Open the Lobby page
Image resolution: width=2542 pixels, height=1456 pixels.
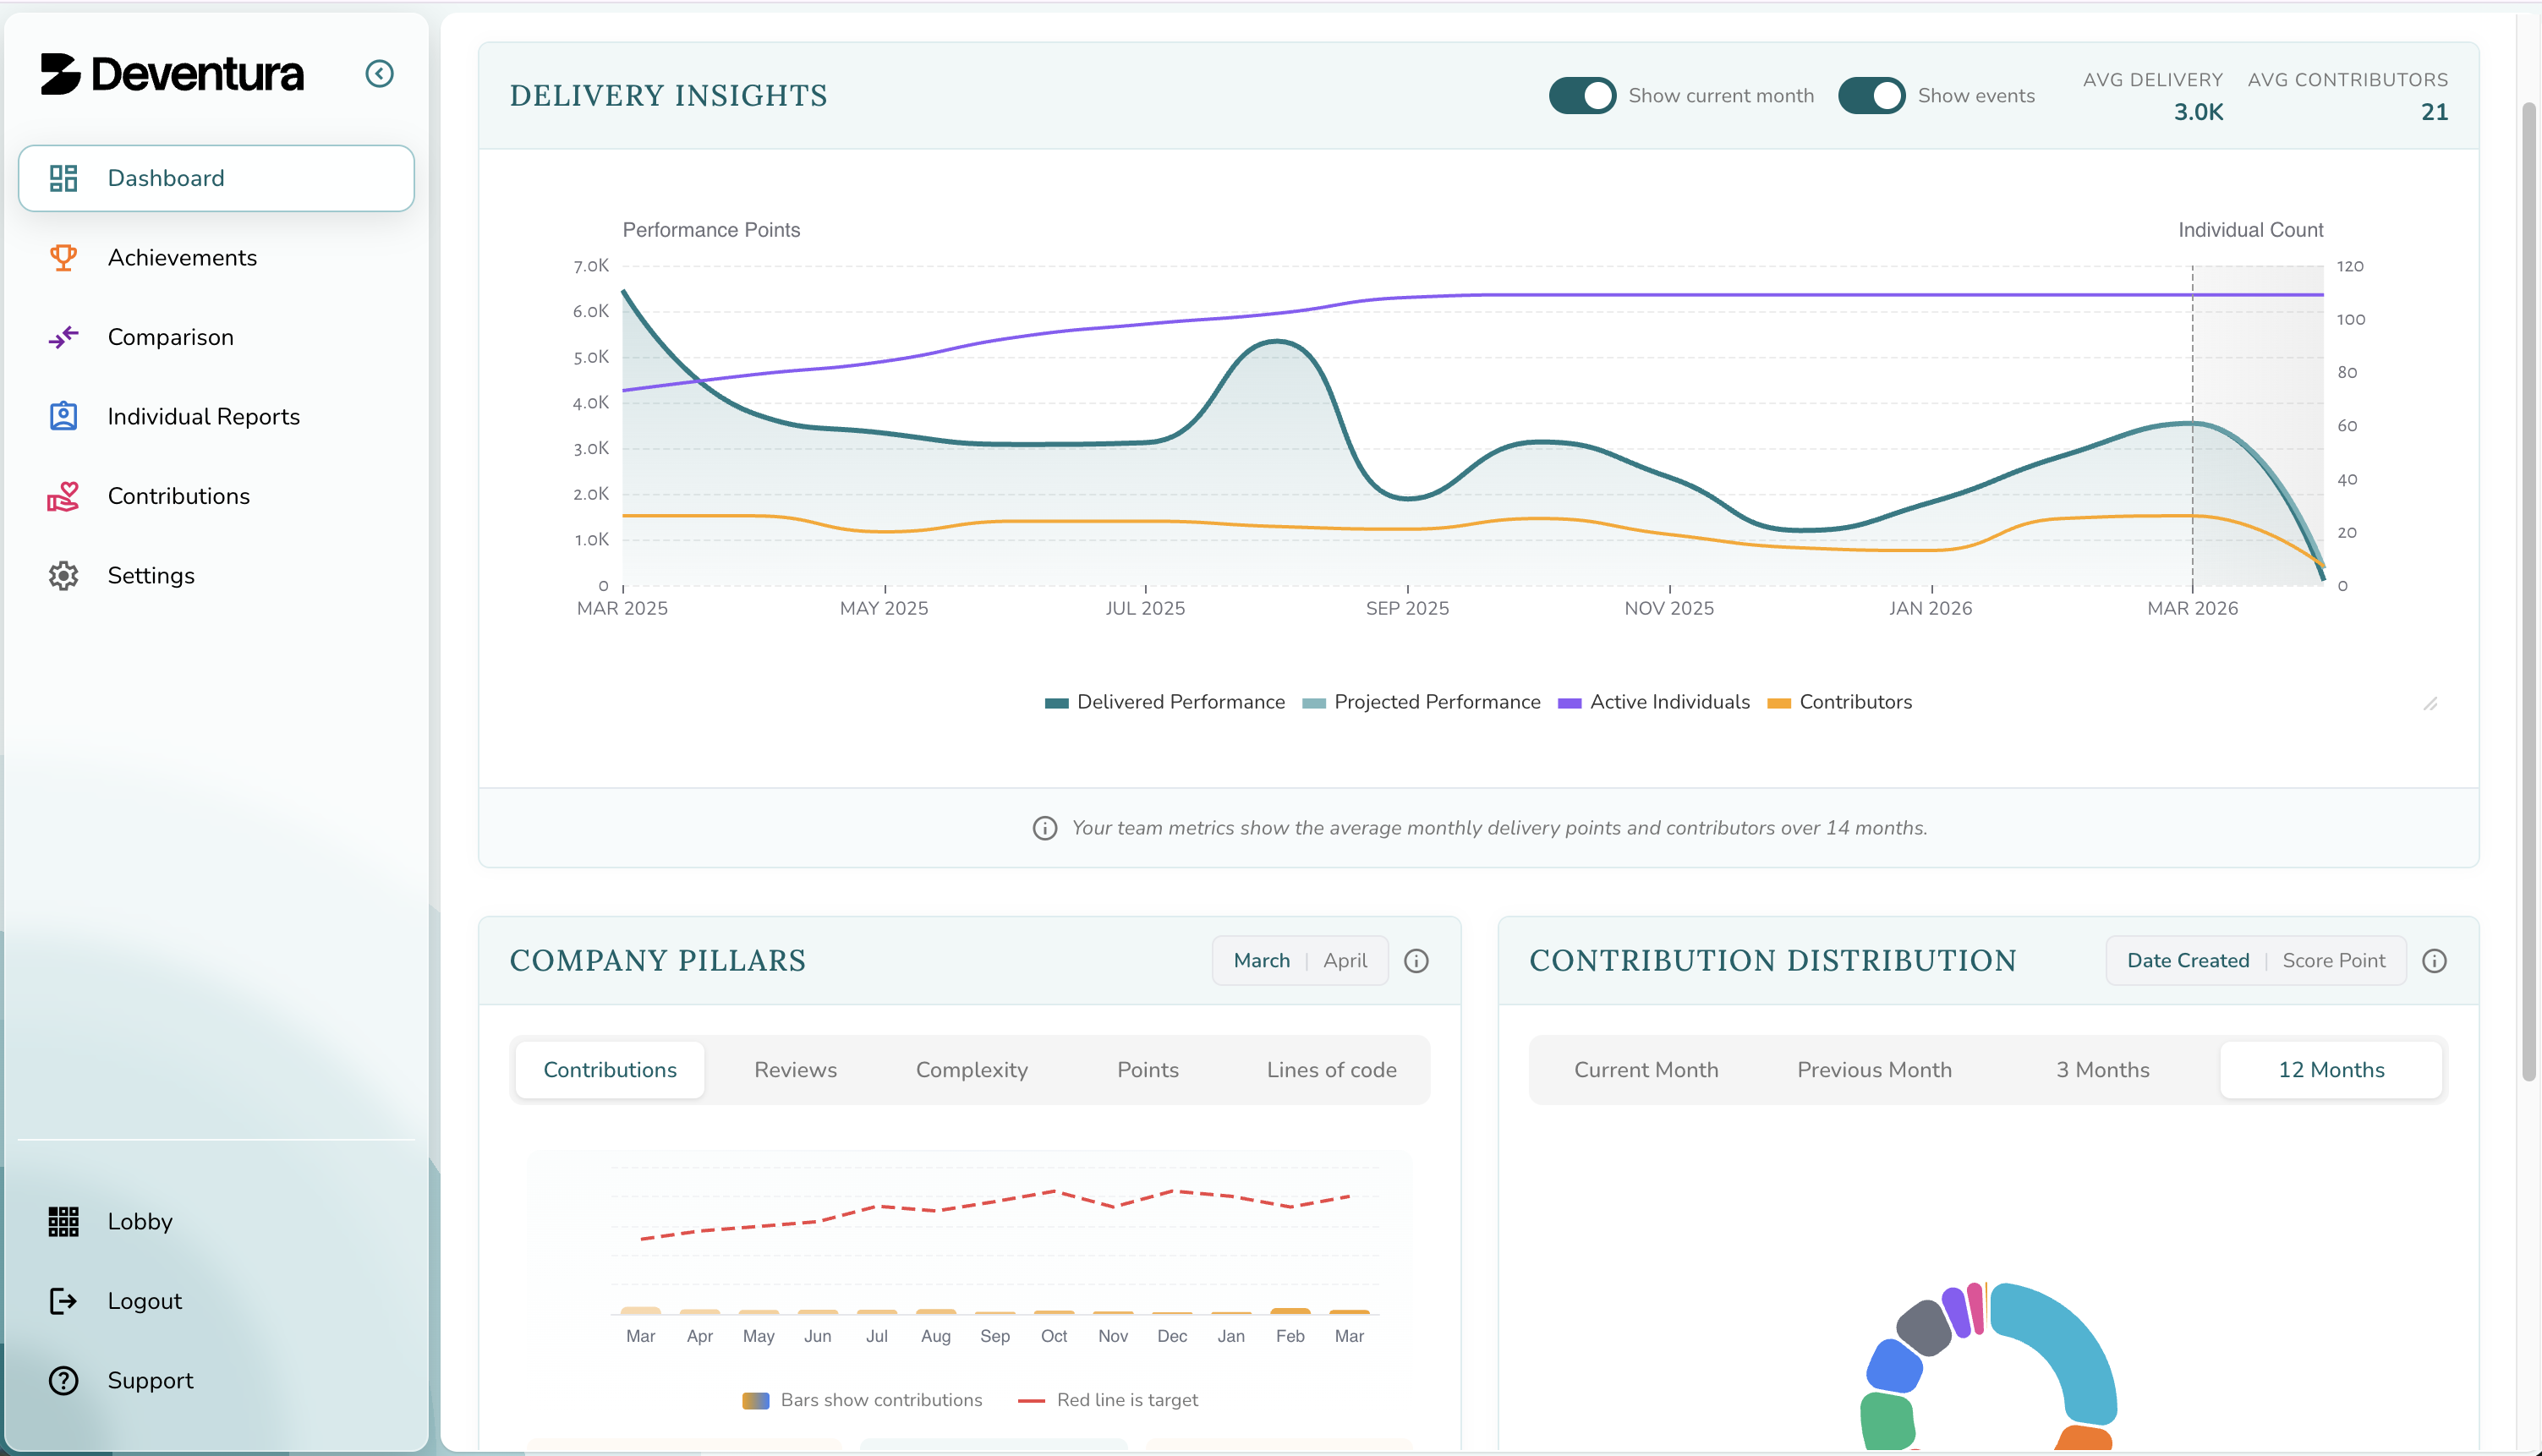pyautogui.click(x=140, y=1221)
